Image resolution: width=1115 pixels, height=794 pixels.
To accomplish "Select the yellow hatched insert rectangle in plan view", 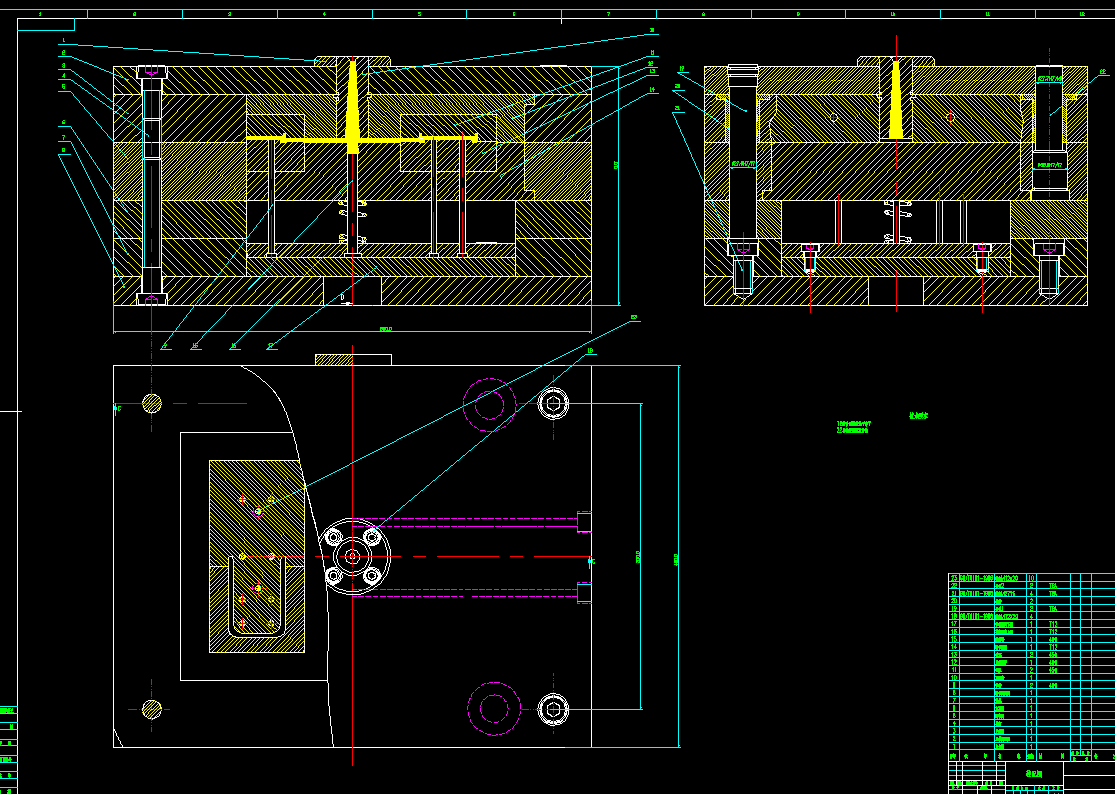I will (x=257, y=556).
